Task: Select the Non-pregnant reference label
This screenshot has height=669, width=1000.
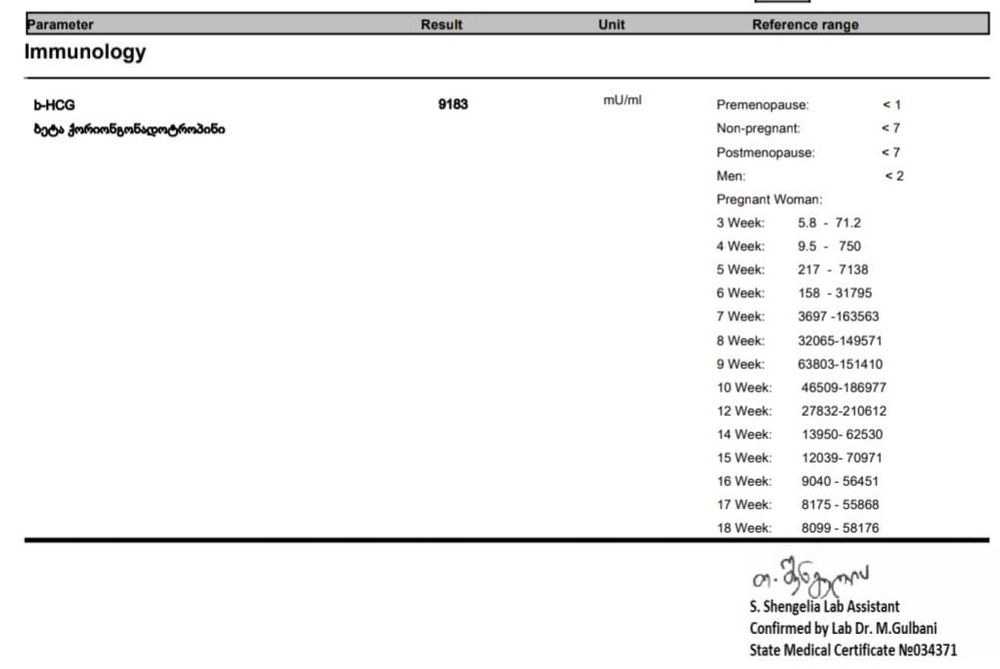Action: (x=758, y=128)
